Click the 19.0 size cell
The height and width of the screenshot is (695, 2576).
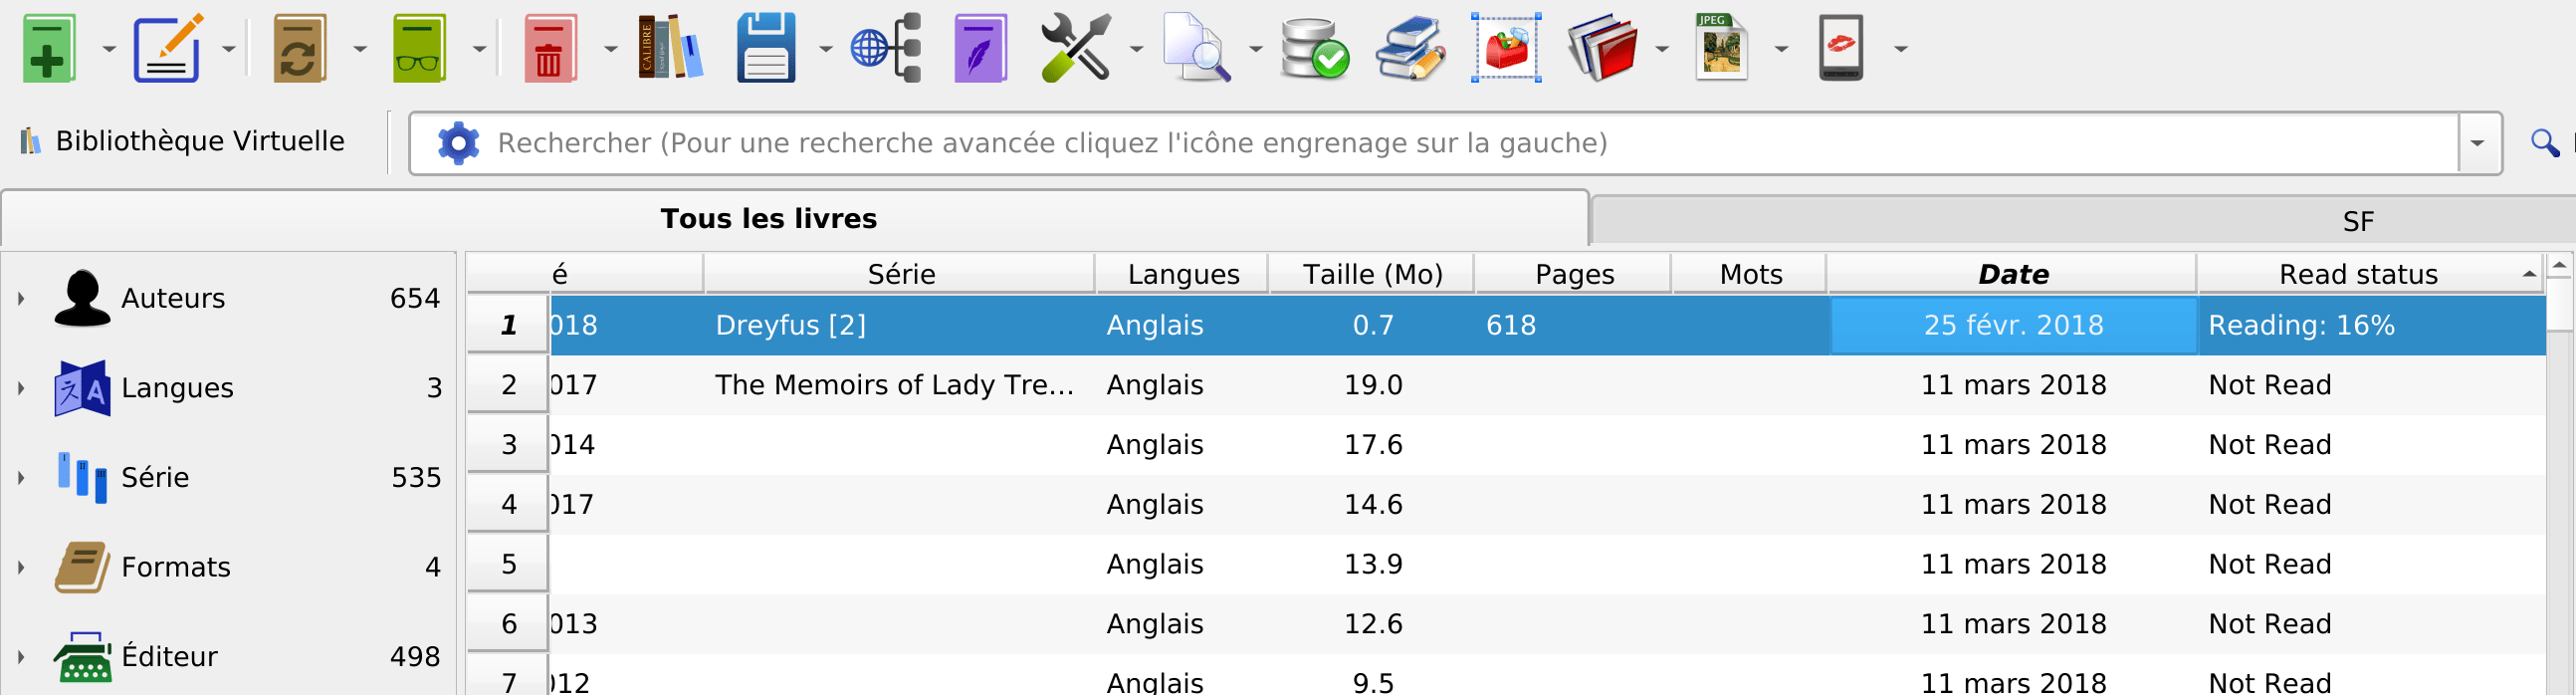(1372, 385)
